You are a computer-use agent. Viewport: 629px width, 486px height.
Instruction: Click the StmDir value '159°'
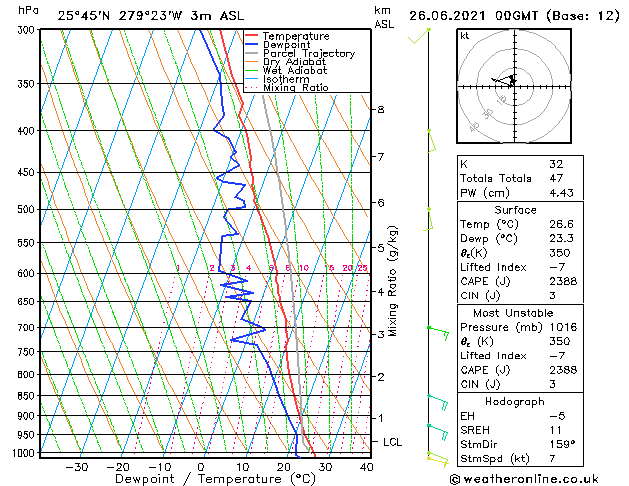[562, 444]
